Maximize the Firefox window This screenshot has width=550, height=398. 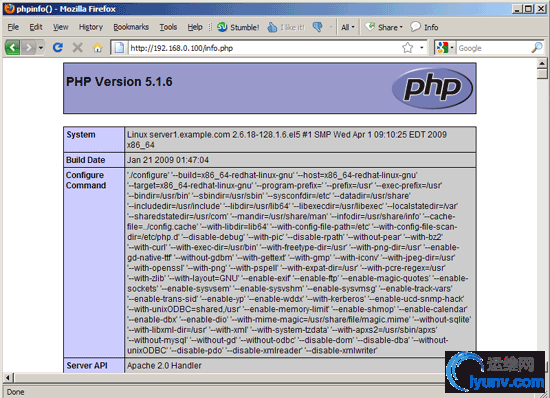pos(529,9)
